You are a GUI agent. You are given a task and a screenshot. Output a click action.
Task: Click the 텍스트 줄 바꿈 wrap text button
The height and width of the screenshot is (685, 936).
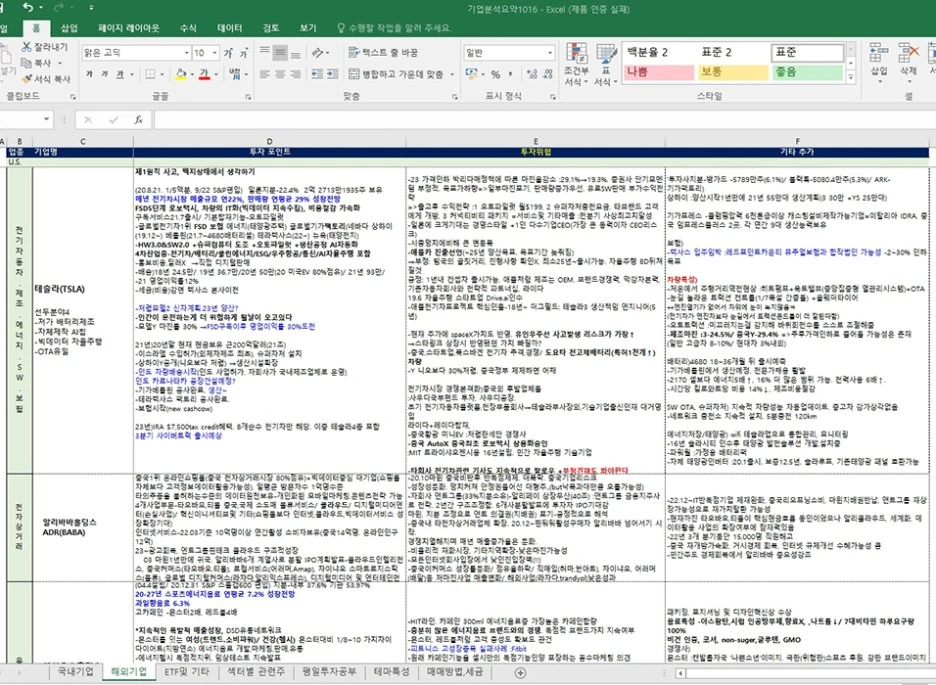click(x=383, y=53)
